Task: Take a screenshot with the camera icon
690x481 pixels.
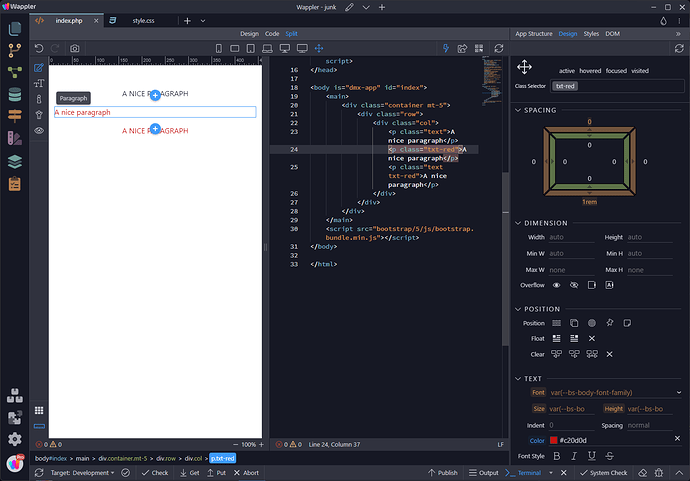Action: [75, 48]
